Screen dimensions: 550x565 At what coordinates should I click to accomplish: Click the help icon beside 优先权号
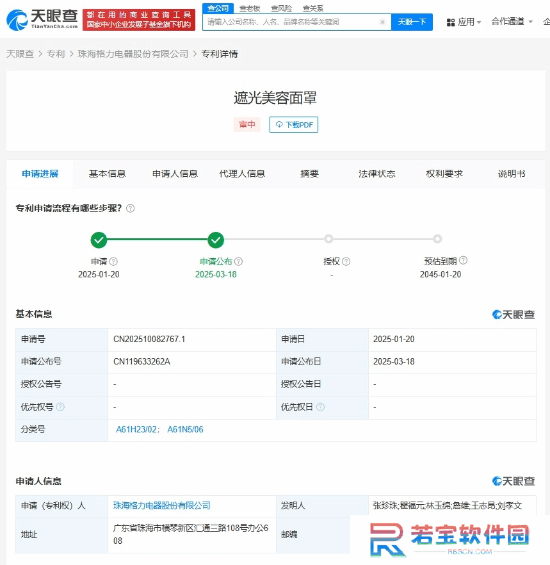(x=61, y=407)
